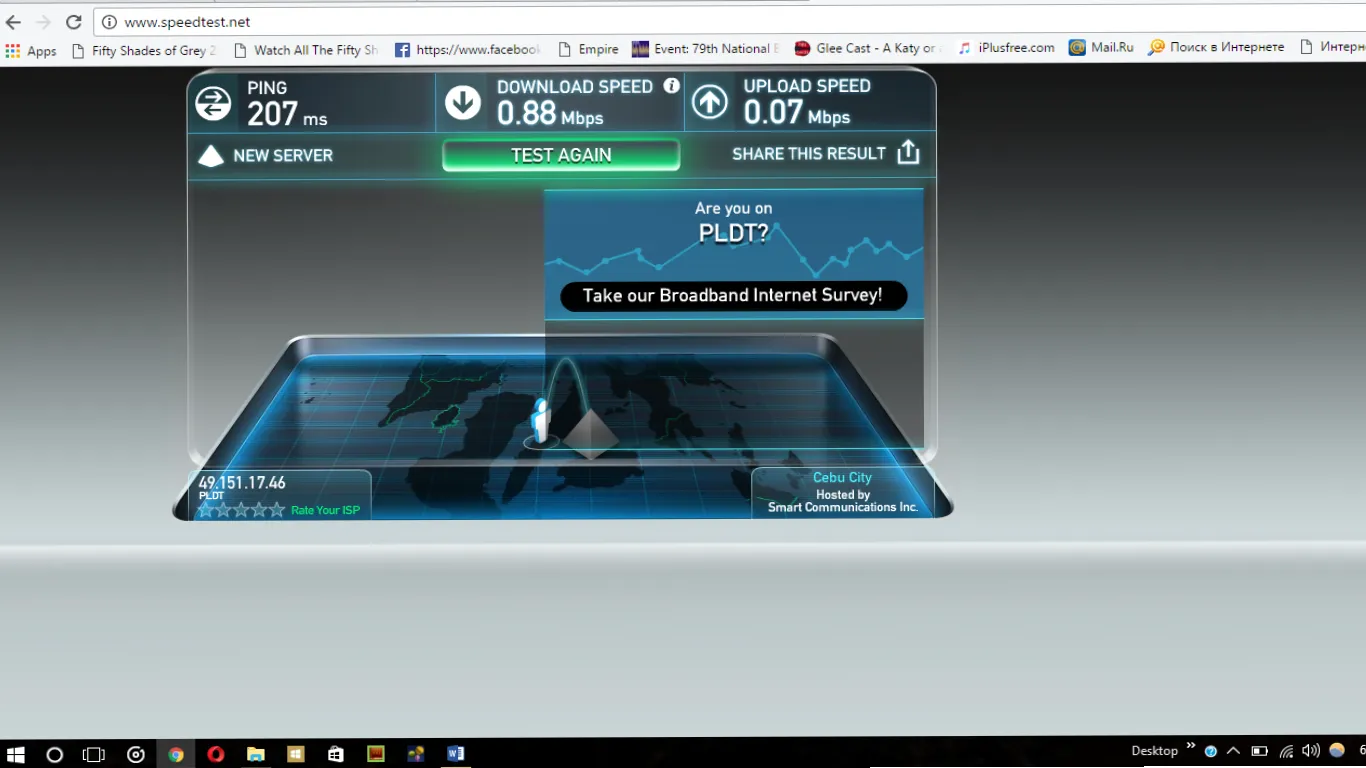Click Take our Broadband Internet Survey
Screen dimensions: 1366x768
[x=733, y=296]
